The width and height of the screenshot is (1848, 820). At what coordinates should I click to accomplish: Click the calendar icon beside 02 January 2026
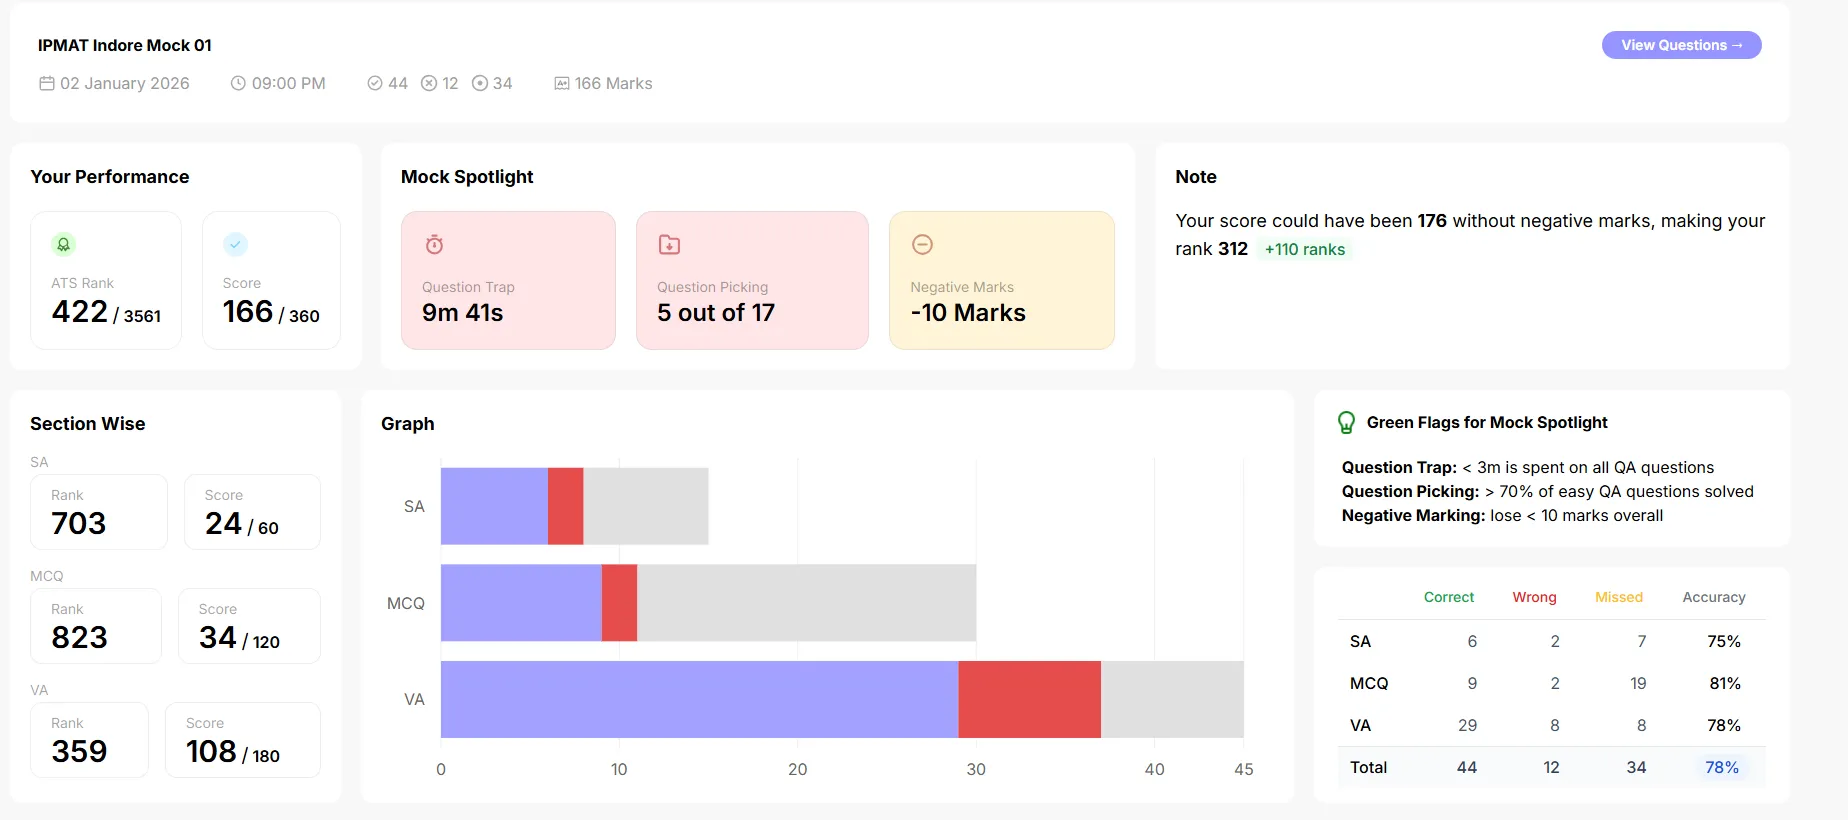point(47,83)
